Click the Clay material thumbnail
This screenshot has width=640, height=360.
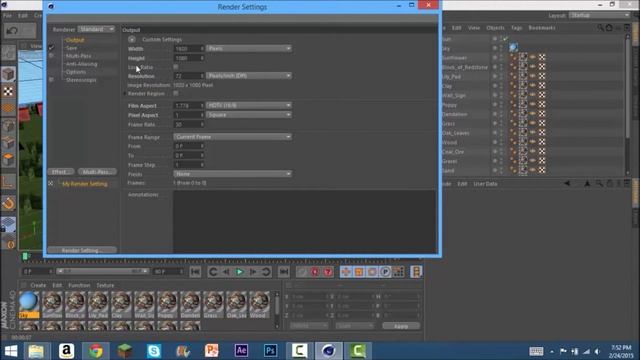[121, 305]
